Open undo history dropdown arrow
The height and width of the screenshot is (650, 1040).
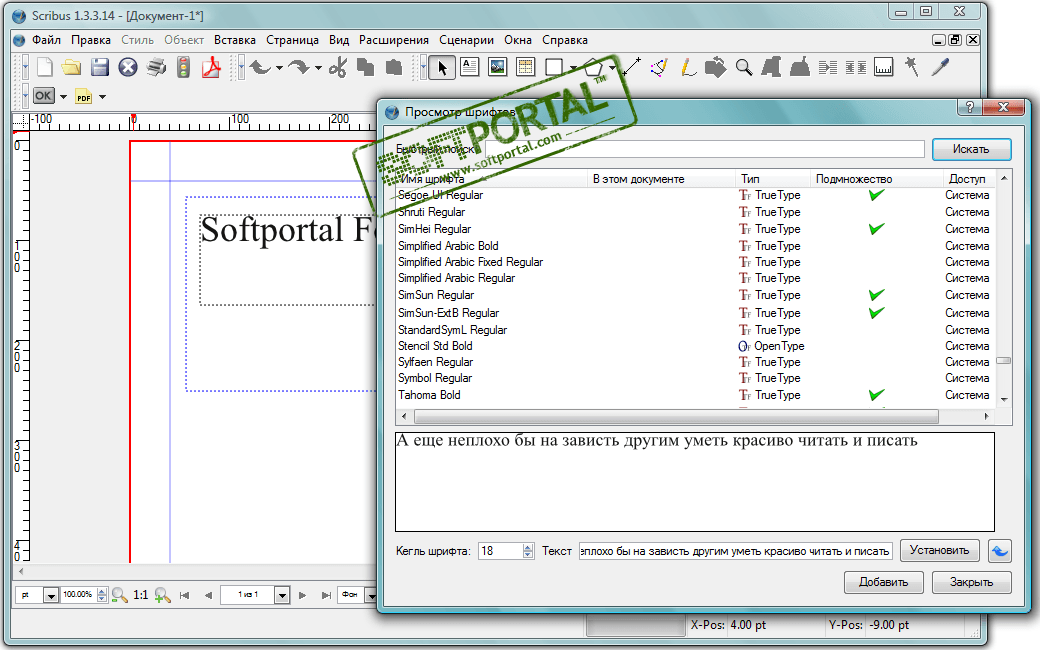(x=279, y=68)
